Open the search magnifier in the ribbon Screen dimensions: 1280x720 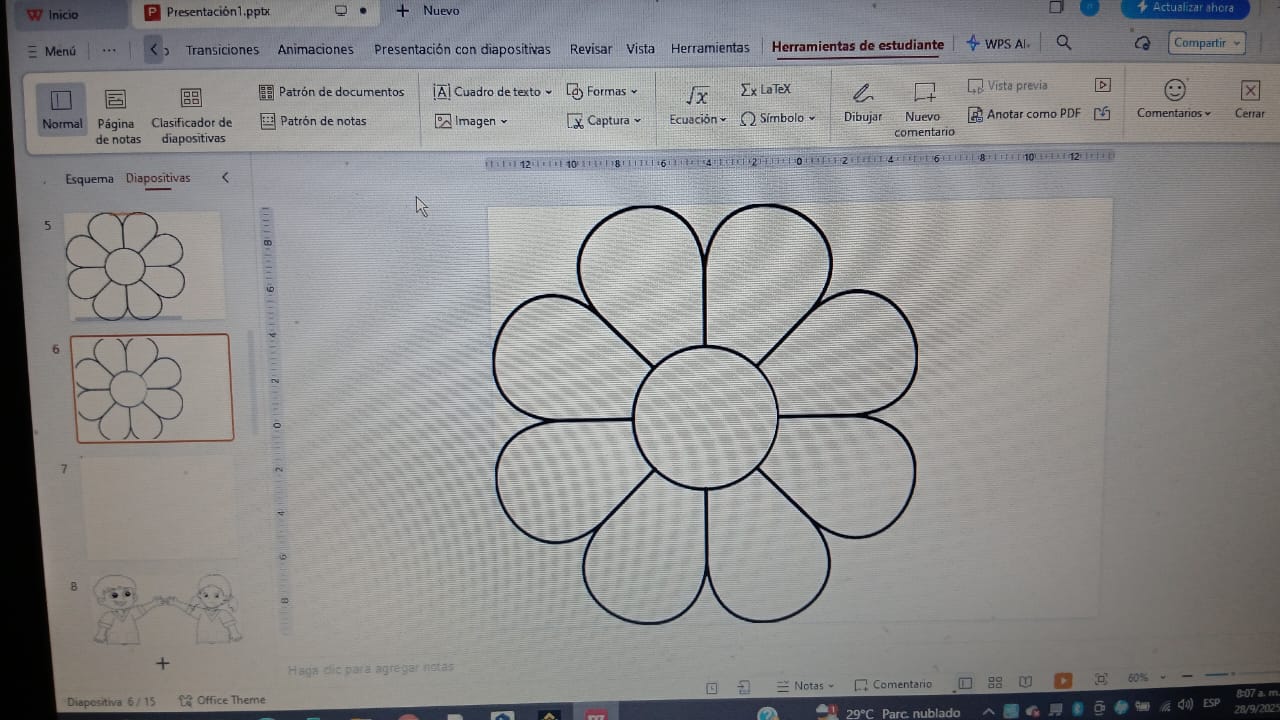tap(1064, 43)
